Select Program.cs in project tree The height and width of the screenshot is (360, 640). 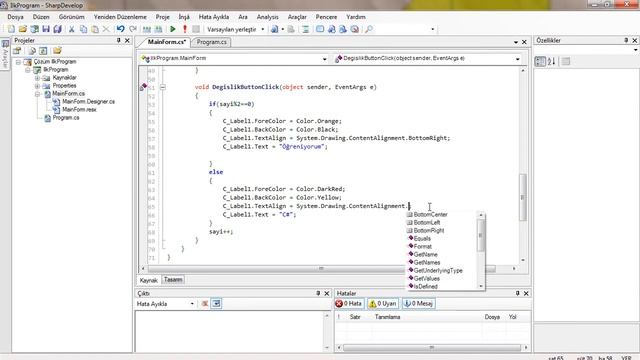[66, 118]
